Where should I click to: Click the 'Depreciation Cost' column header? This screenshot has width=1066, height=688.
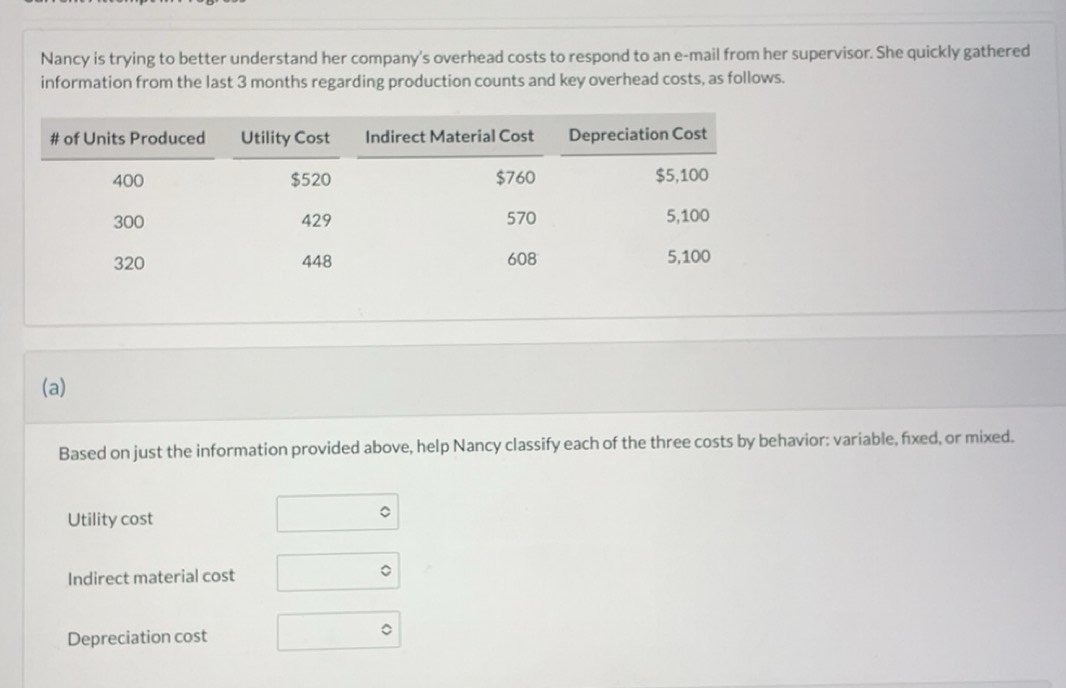pos(637,134)
